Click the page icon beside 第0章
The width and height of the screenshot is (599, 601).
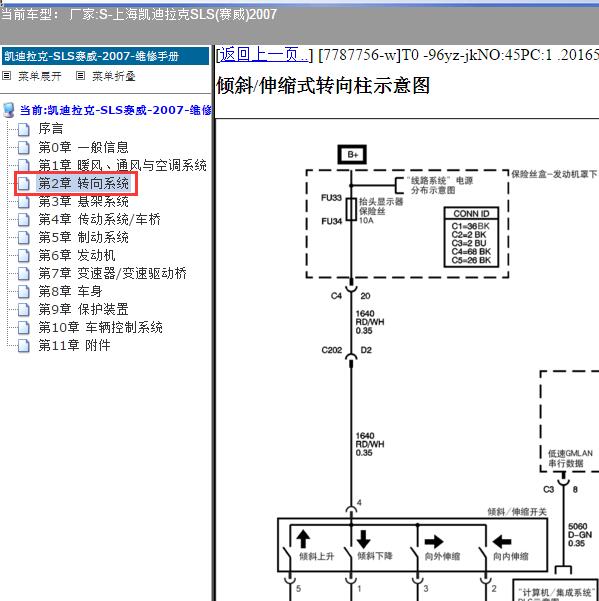[x=24, y=147]
